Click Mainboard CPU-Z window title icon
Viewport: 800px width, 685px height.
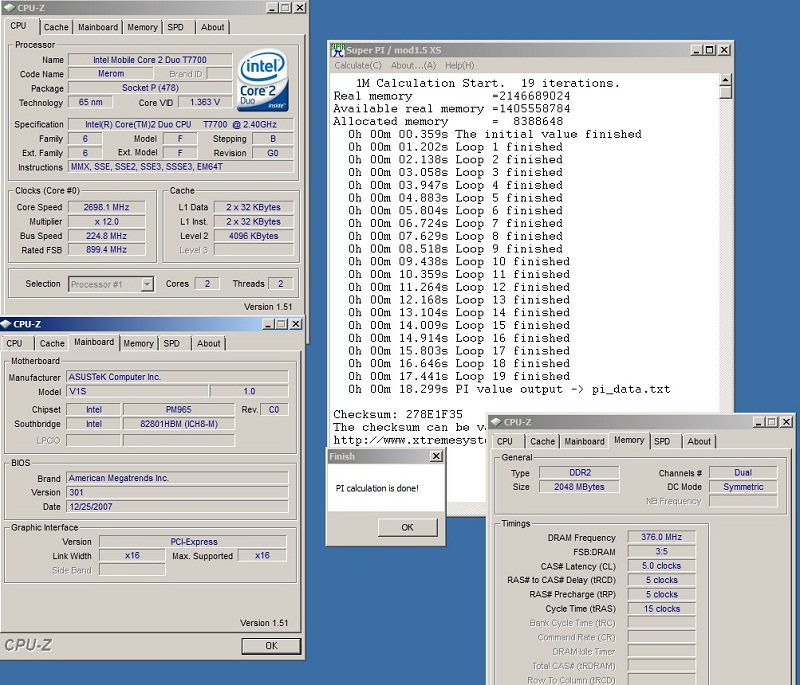[x=6, y=324]
